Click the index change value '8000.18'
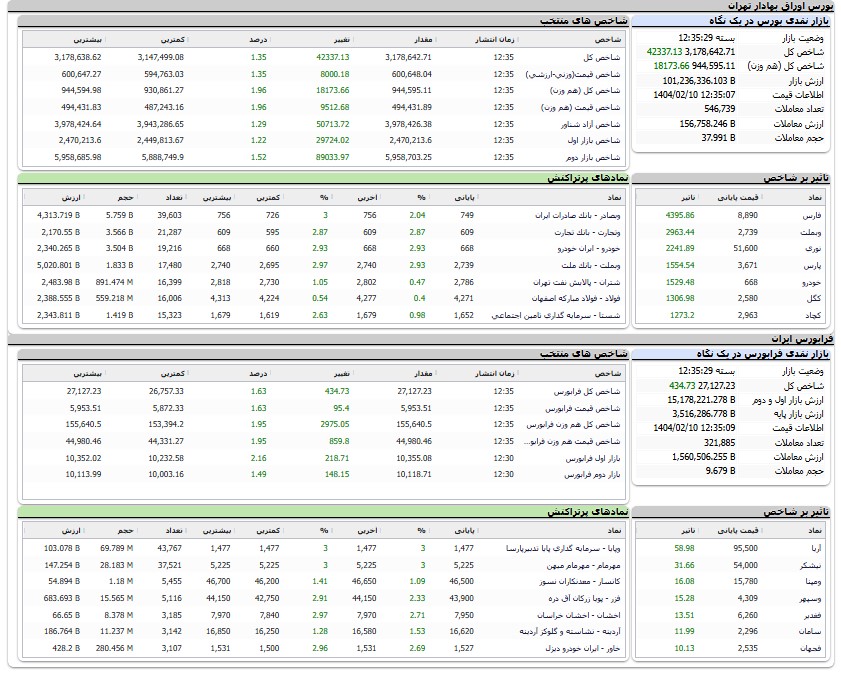The height and width of the screenshot is (675, 841). pyautogui.click(x=335, y=75)
